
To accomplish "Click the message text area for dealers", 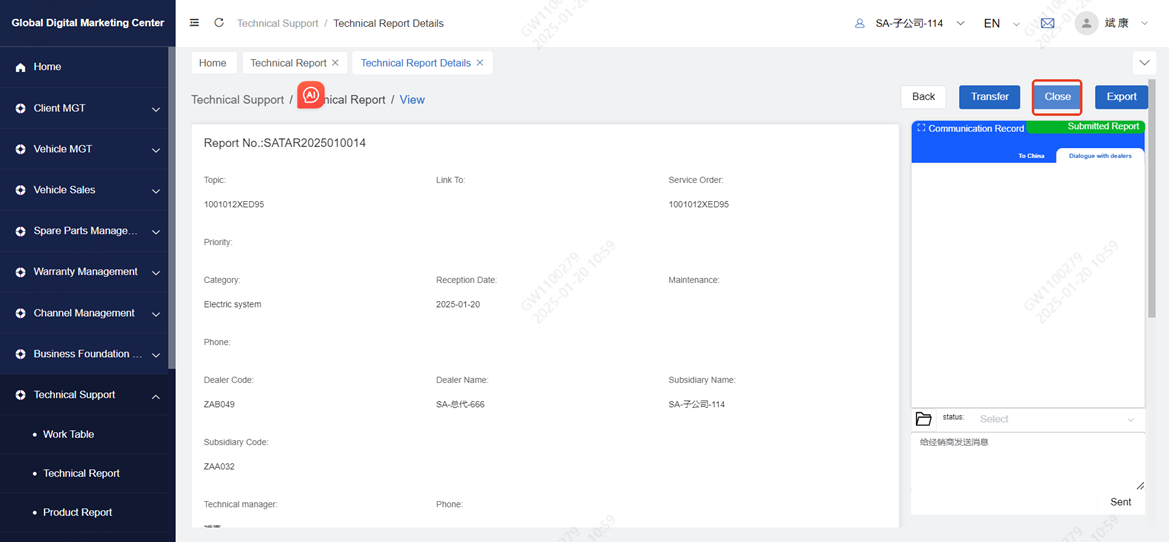I will point(1027,460).
